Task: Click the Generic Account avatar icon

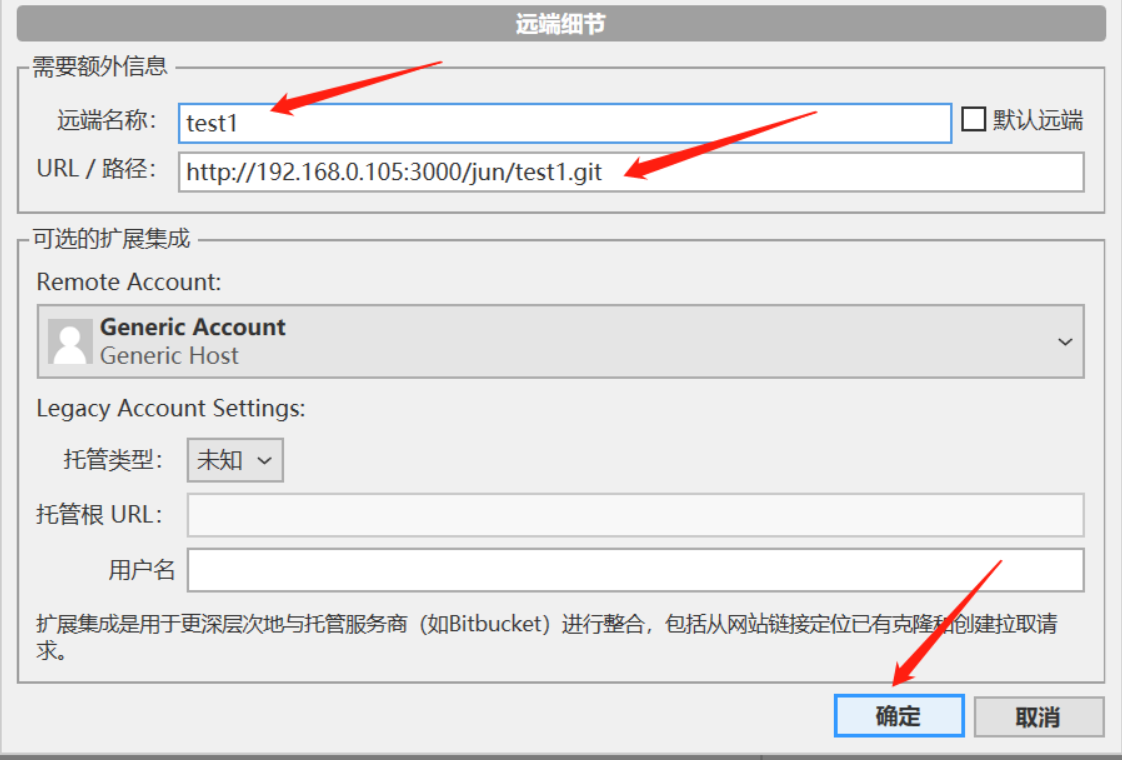Action: coord(70,341)
